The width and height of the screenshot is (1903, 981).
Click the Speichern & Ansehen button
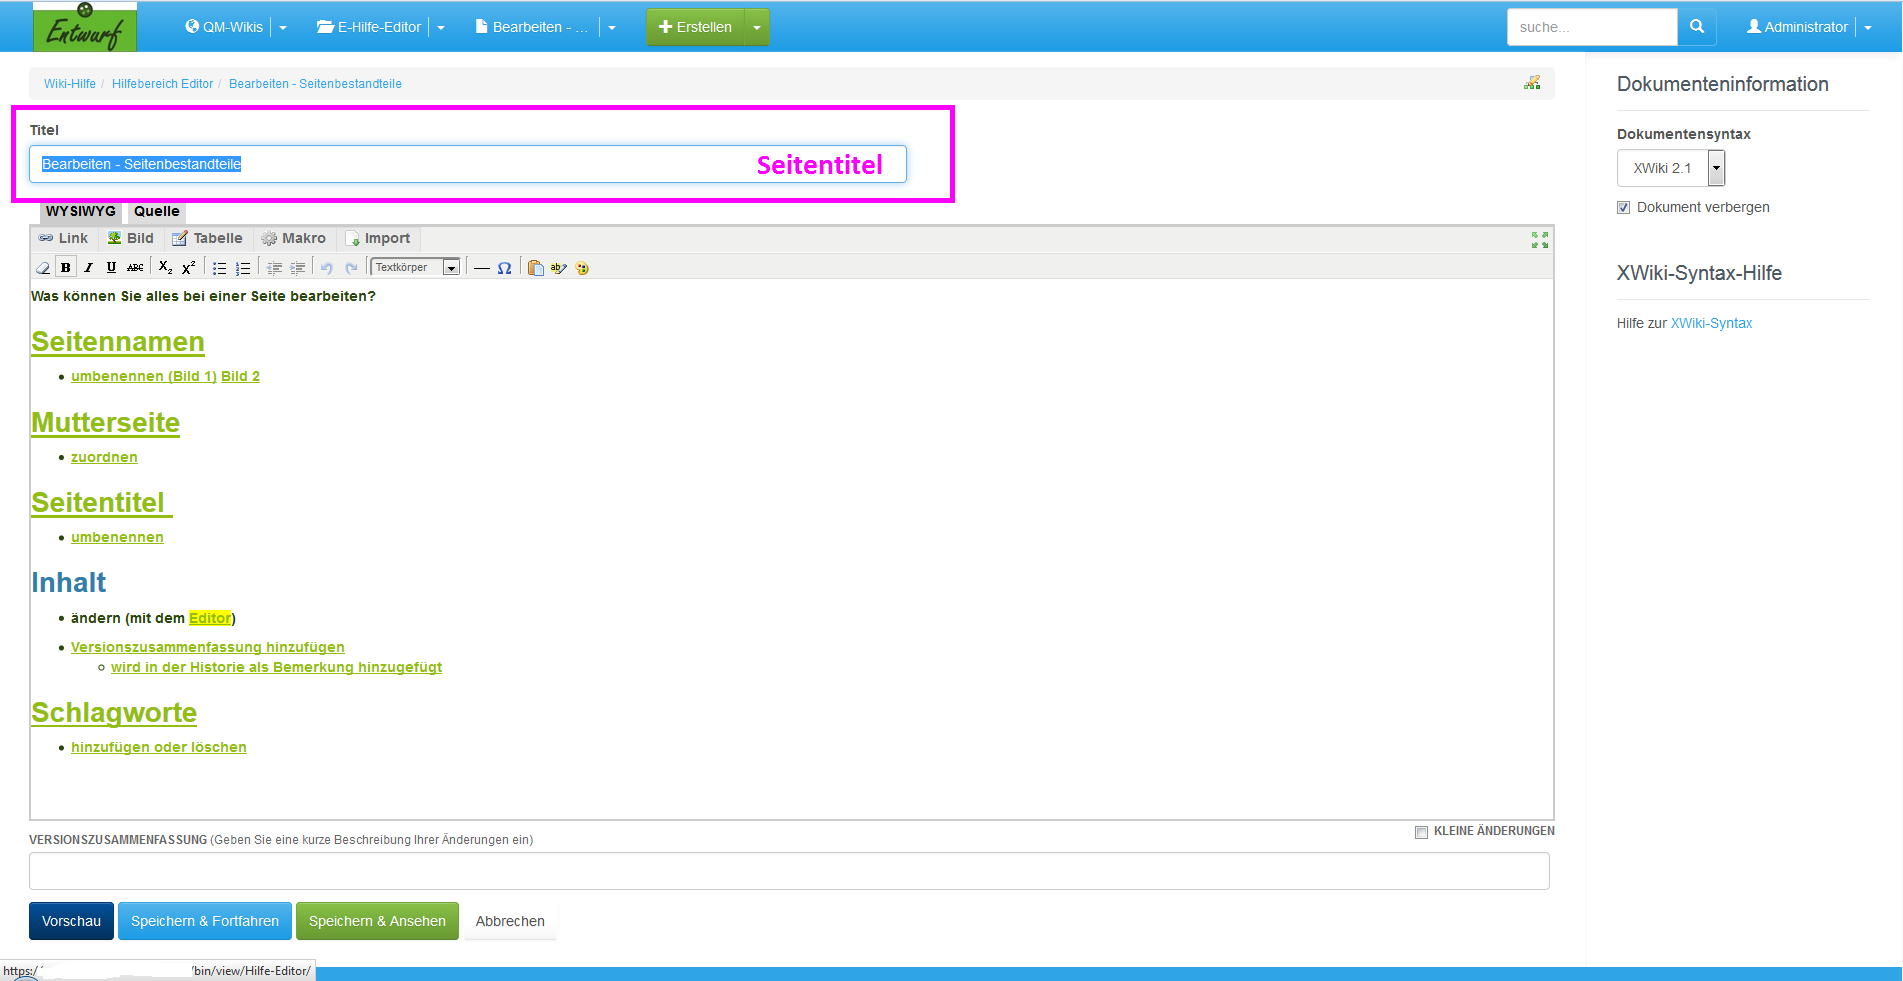[x=377, y=921]
